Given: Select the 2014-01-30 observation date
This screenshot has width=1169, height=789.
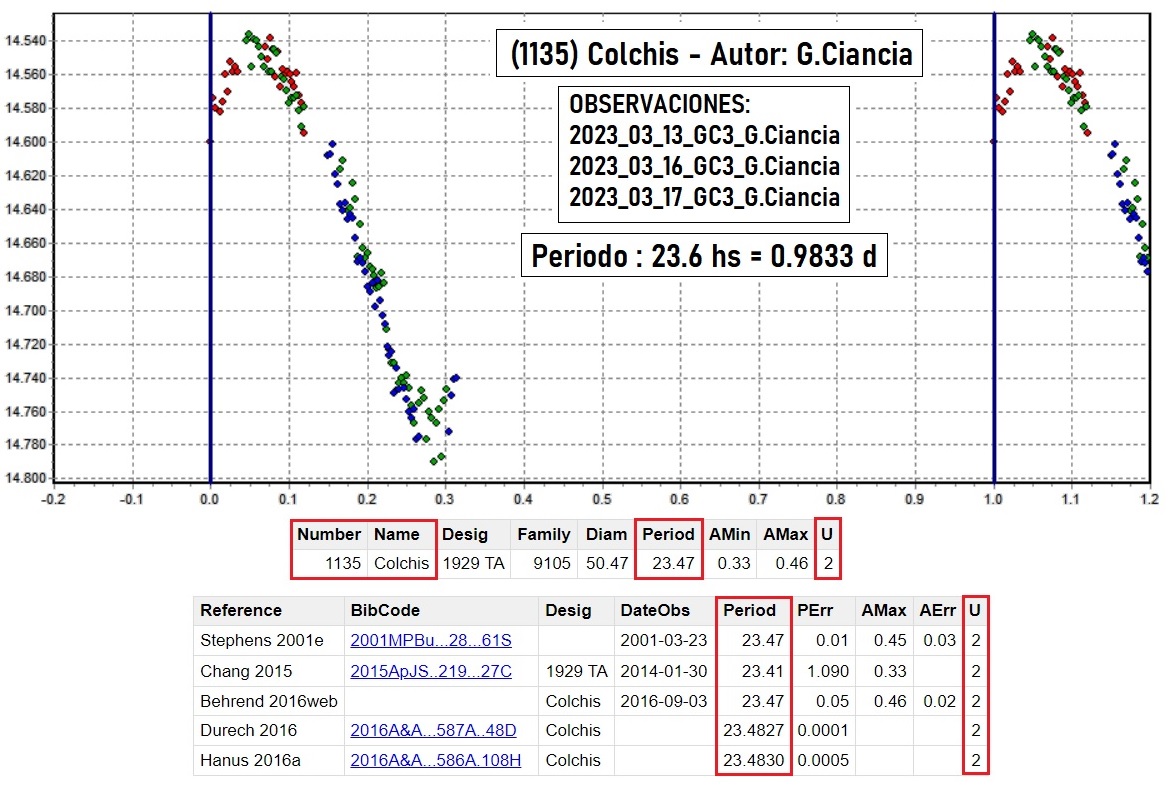Looking at the screenshot, I should click(x=664, y=671).
